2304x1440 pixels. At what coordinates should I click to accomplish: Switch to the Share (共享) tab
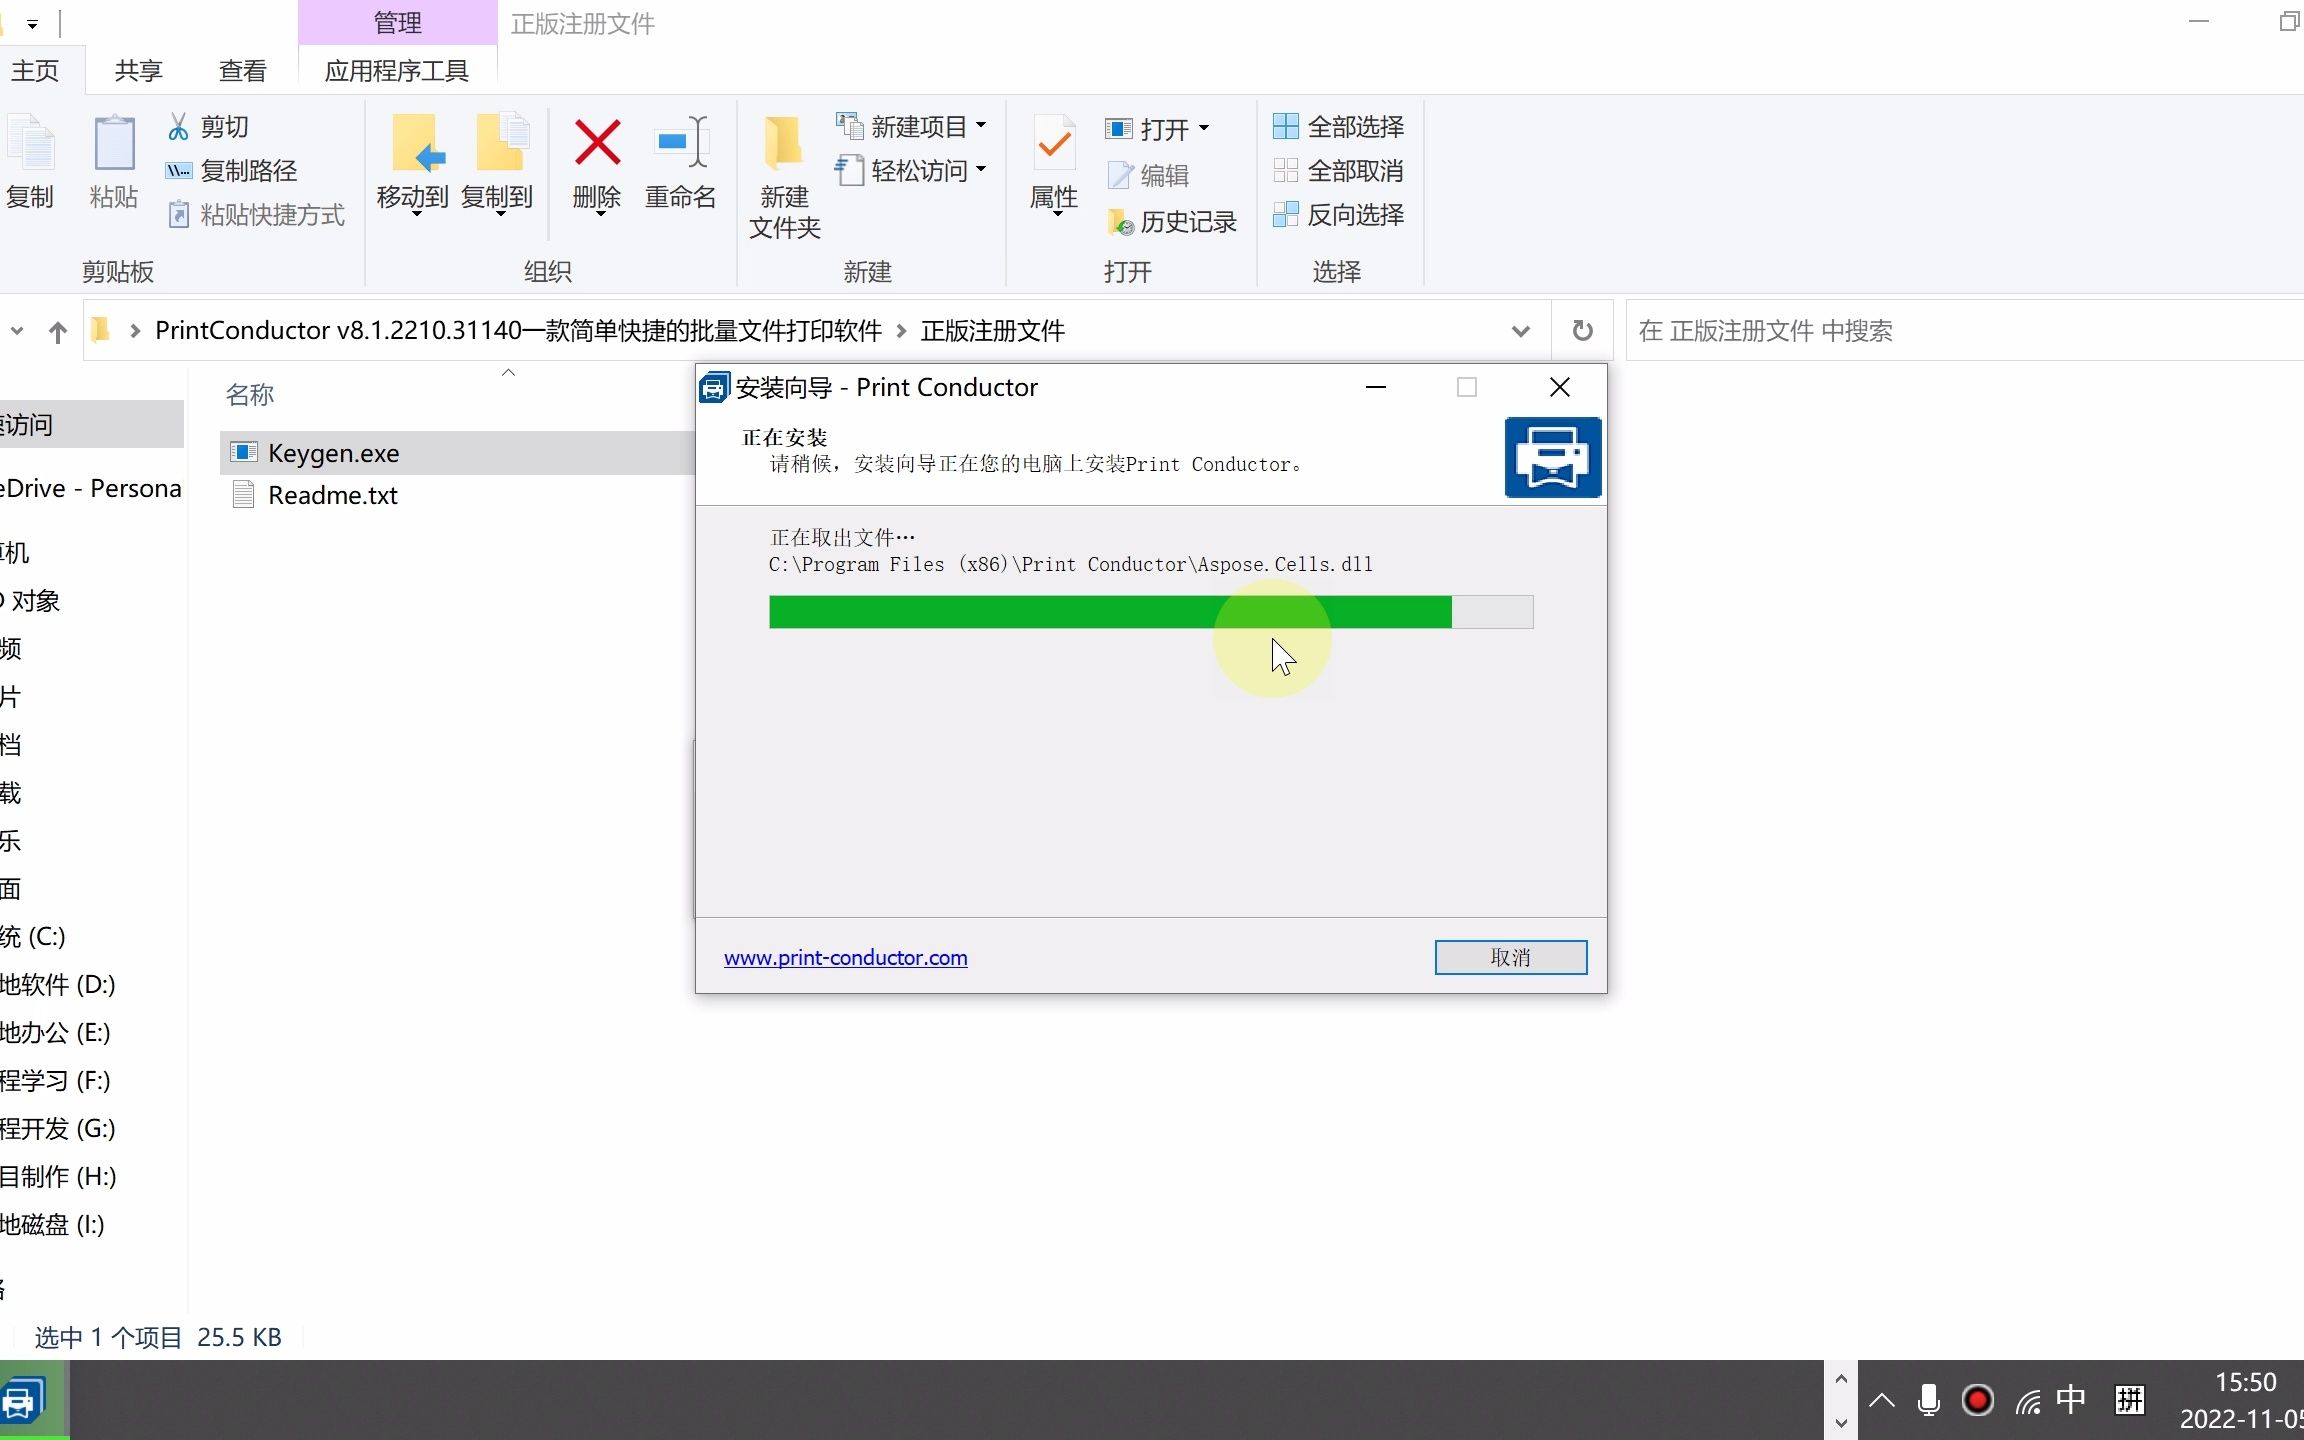138,71
